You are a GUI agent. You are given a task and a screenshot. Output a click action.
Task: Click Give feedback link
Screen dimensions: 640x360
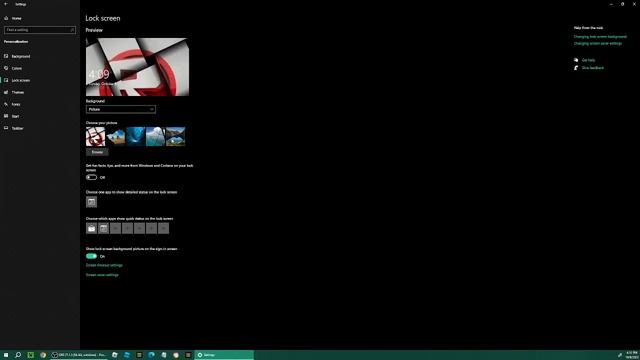593,68
